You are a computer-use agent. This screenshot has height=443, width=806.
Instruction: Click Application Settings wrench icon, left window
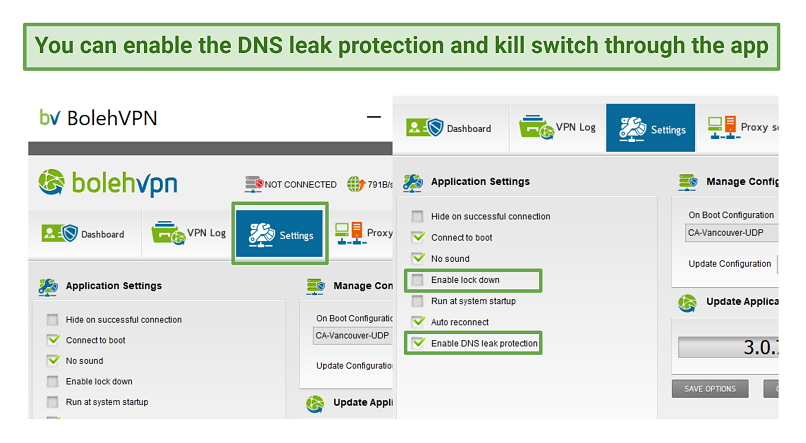click(48, 287)
